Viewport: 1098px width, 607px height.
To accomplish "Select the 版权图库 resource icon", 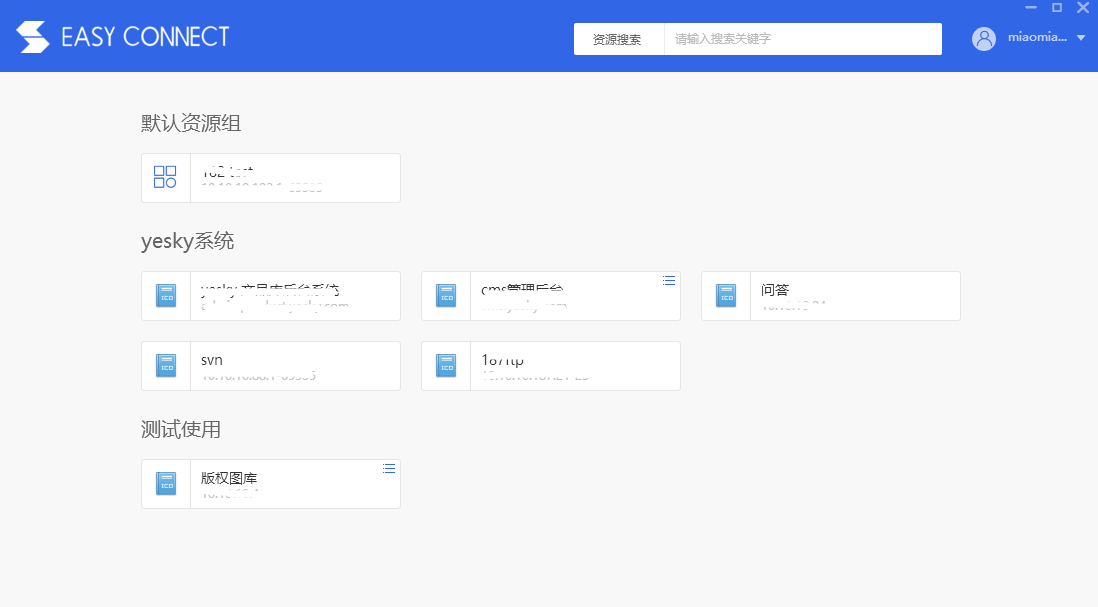I will tap(165, 483).
